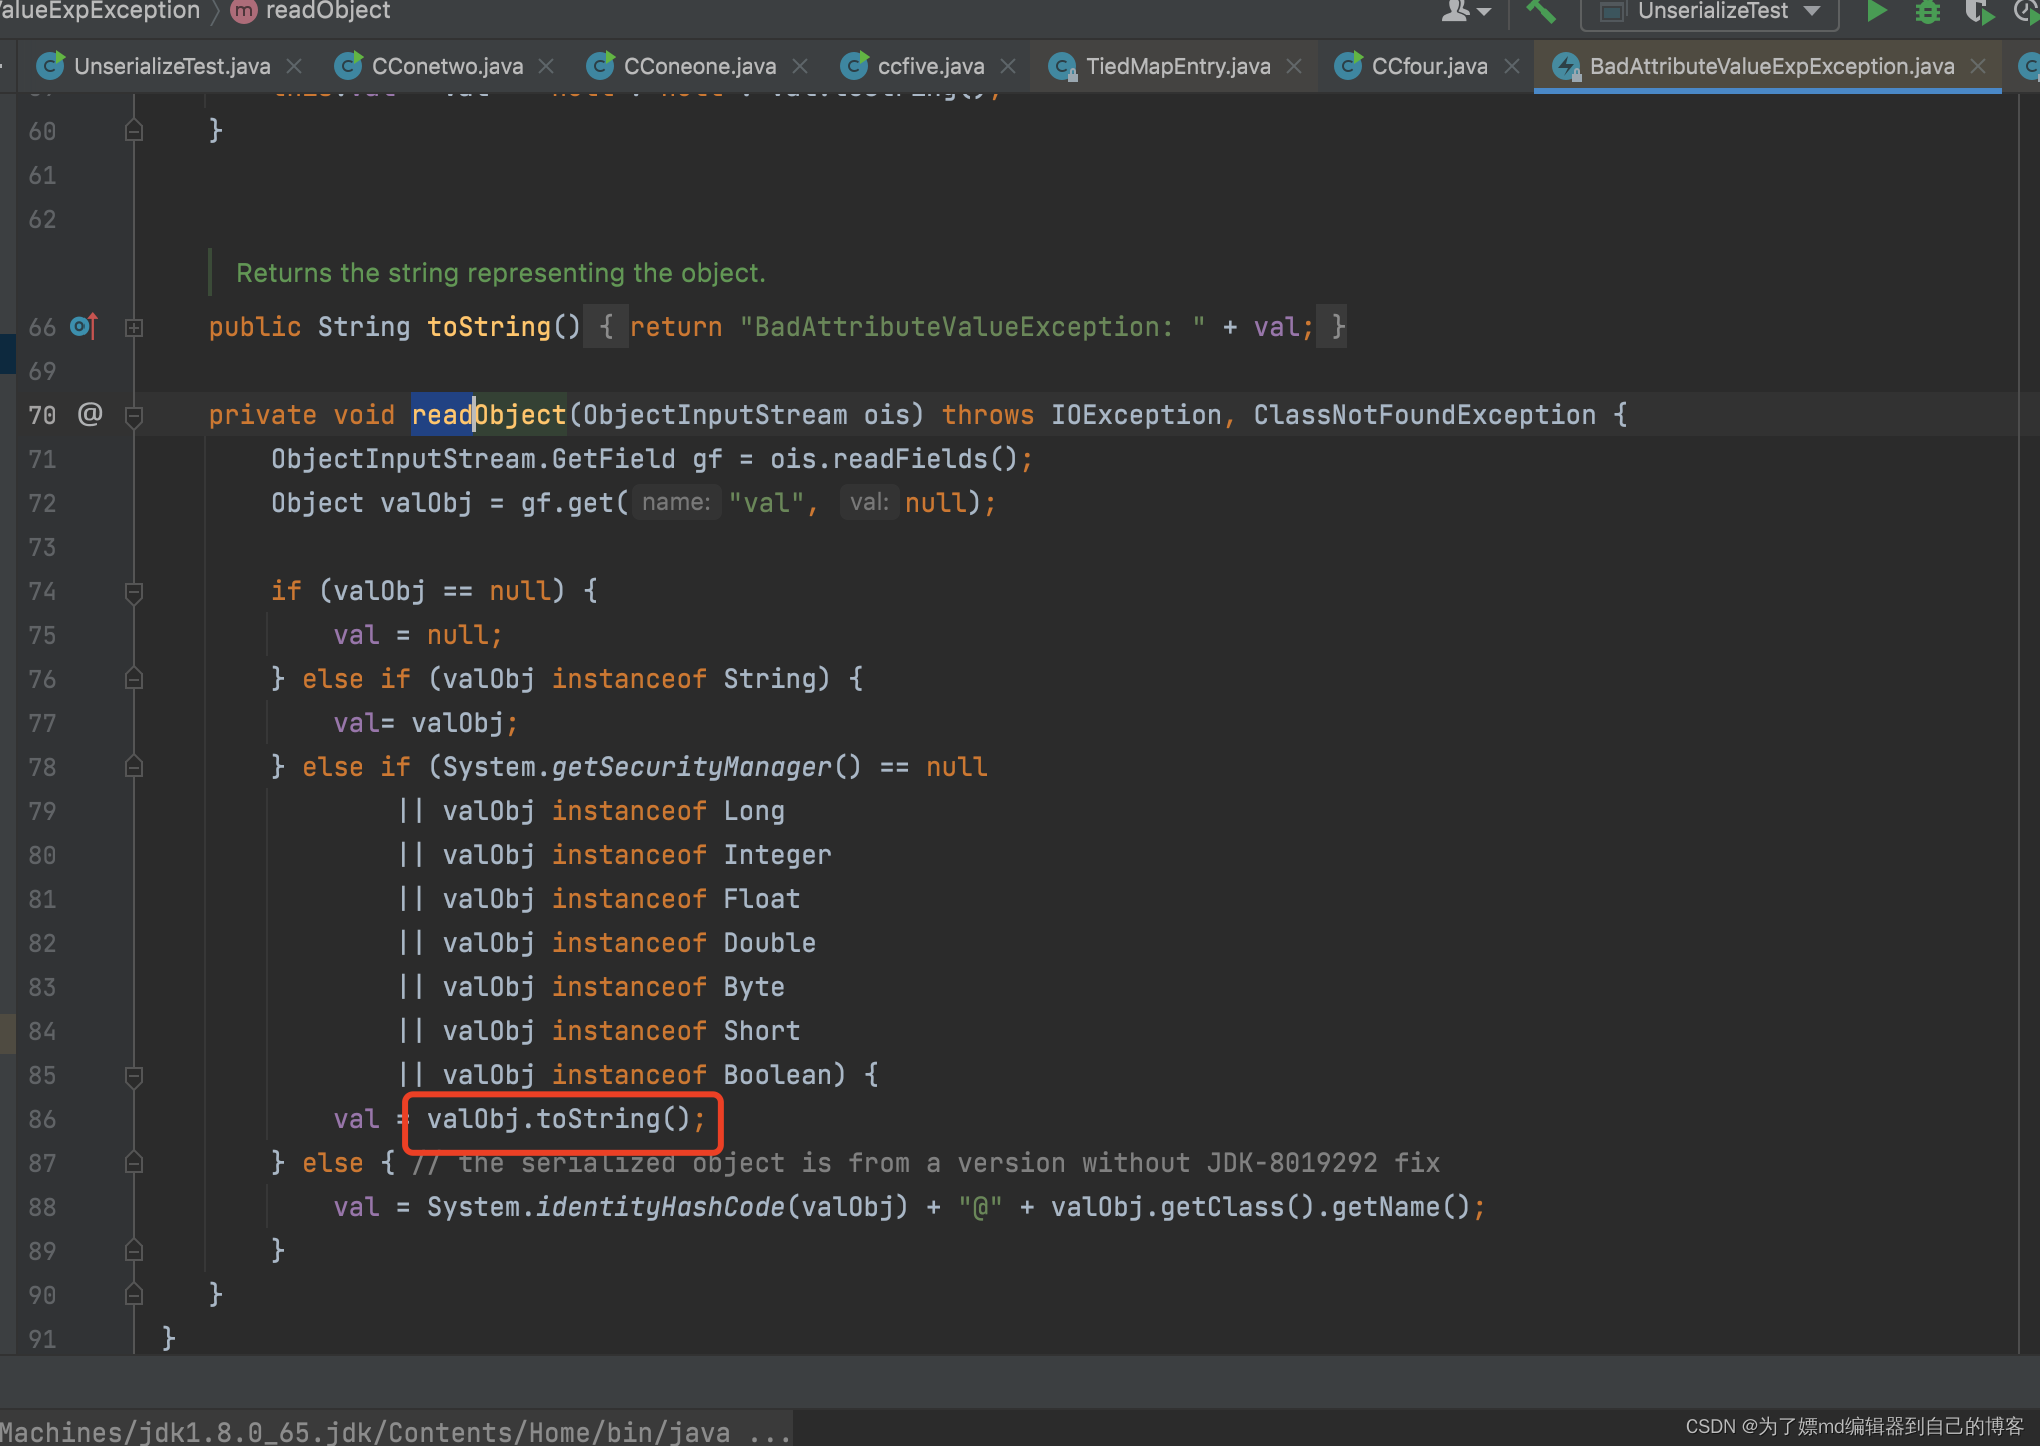Click the locked class icon on the TiedMapEntry.java tab
The width and height of the screenshot is (2040, 1446).
[x=1062, y=66]
